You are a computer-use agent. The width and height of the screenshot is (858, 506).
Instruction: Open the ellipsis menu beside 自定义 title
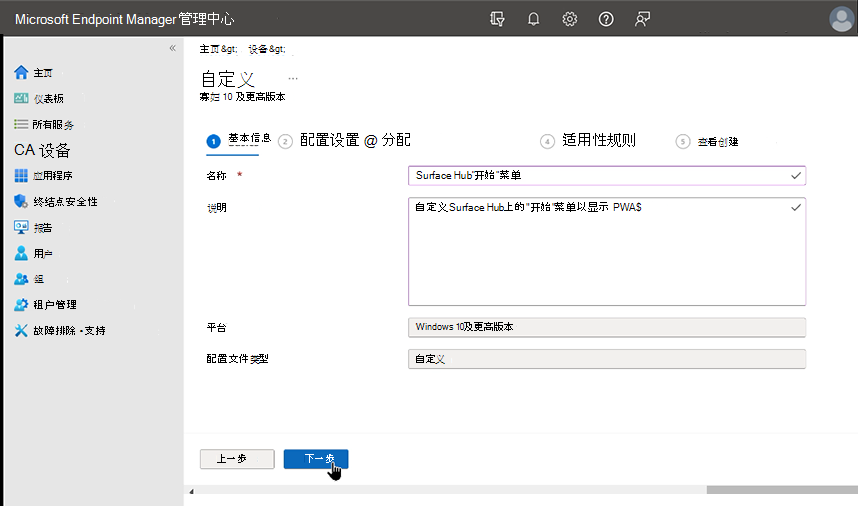293,77
